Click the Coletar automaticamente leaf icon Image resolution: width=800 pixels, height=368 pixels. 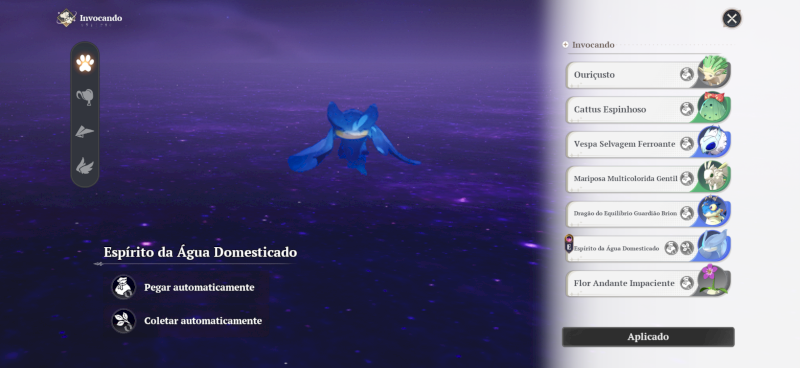123,321
